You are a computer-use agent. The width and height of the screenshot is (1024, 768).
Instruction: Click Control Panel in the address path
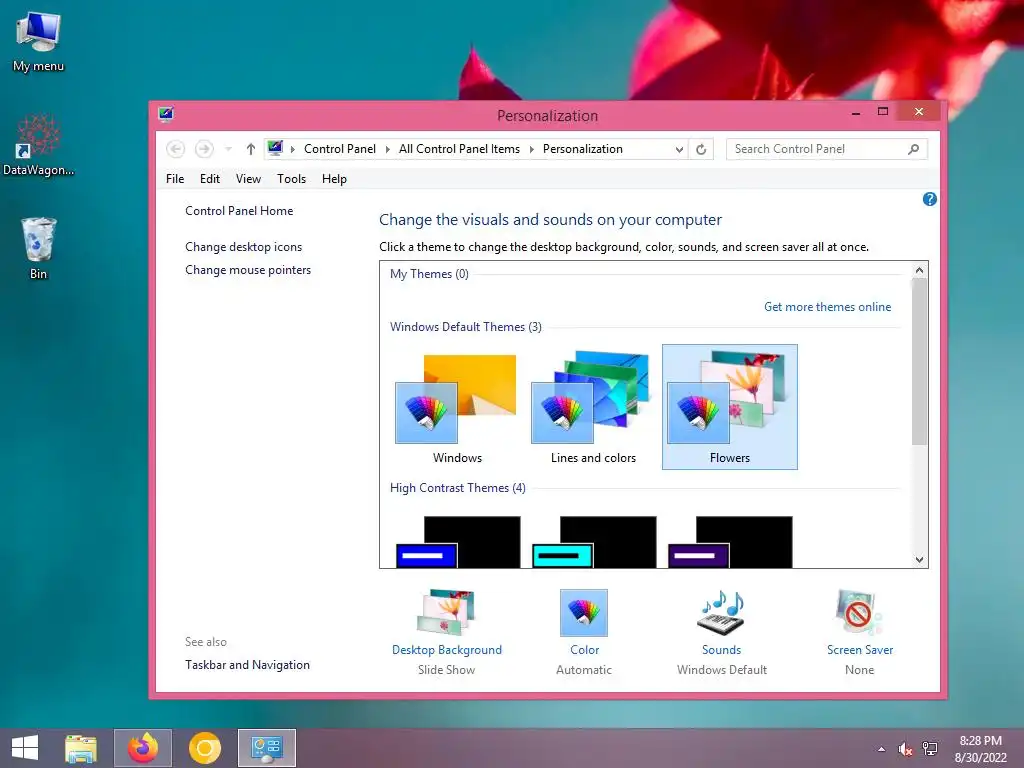[340, 149]
